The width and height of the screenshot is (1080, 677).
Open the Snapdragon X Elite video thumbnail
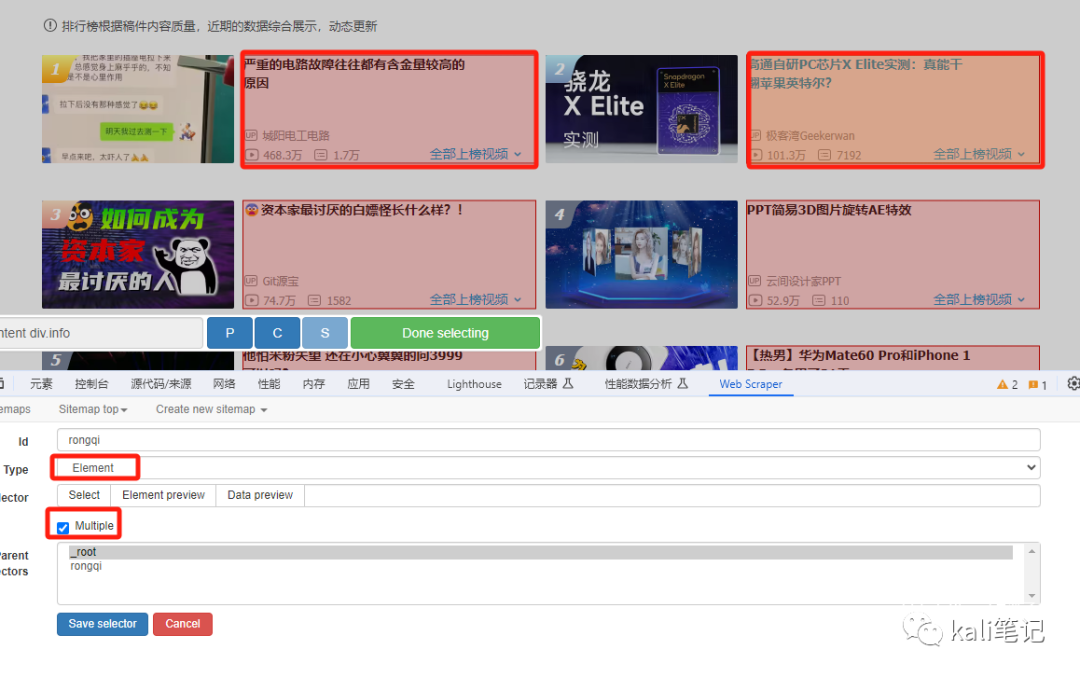pos(641,109)
